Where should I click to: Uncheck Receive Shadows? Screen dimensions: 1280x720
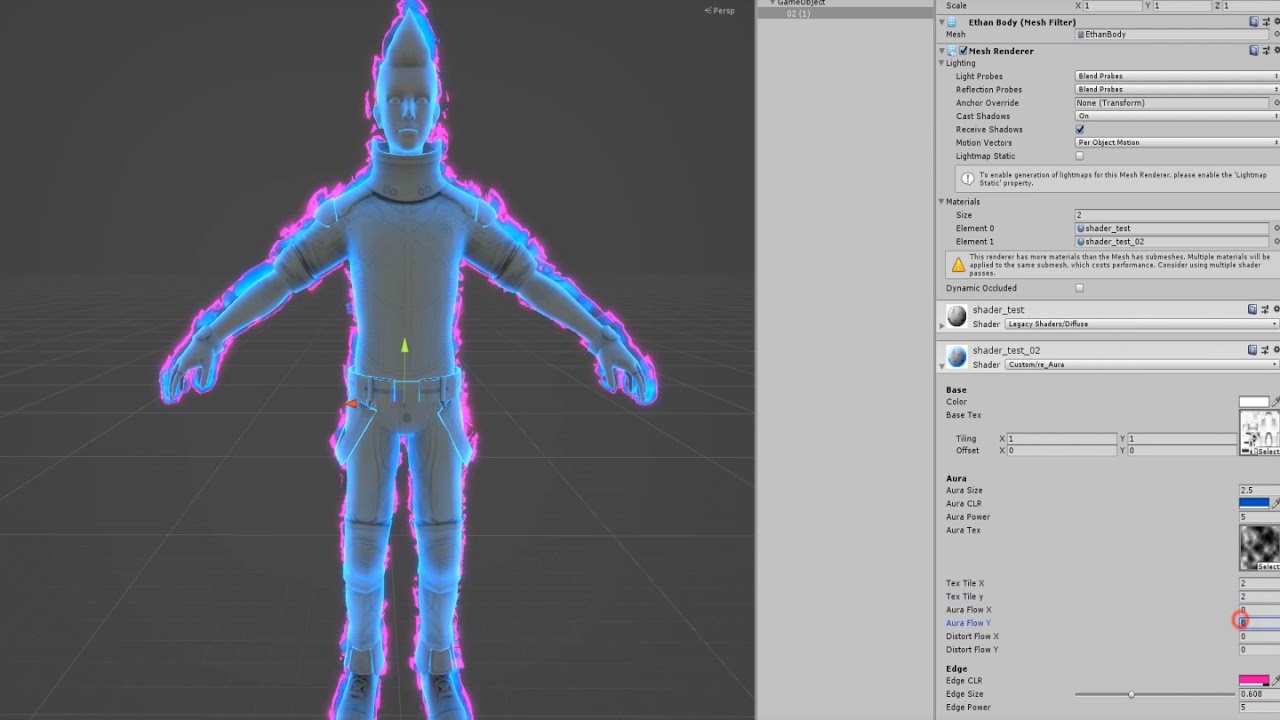tap(1079, 129)
